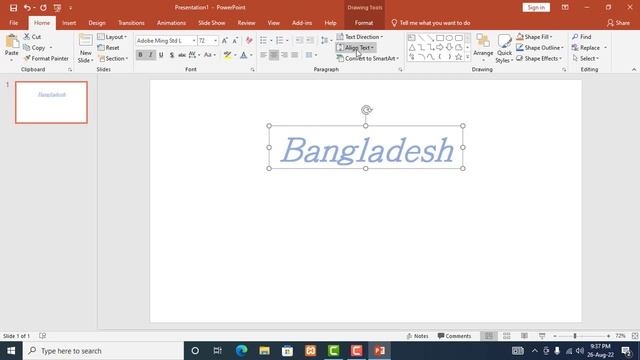Viewport: 640px width, 360px height.
Task: Toggle Bold formatting
Action: pyautogui.click(x=140, y=55)
